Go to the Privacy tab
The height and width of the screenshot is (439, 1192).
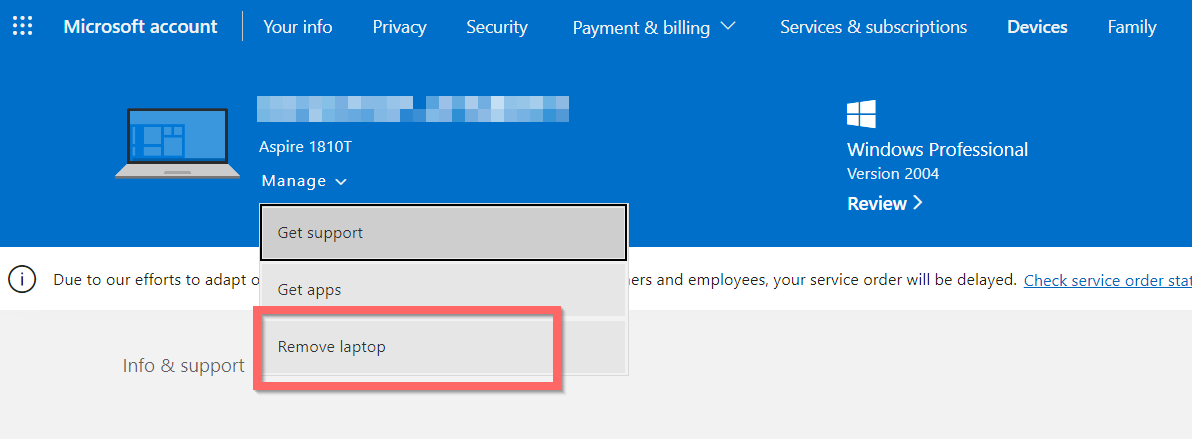pyautogui.click(x=399, y=27)
